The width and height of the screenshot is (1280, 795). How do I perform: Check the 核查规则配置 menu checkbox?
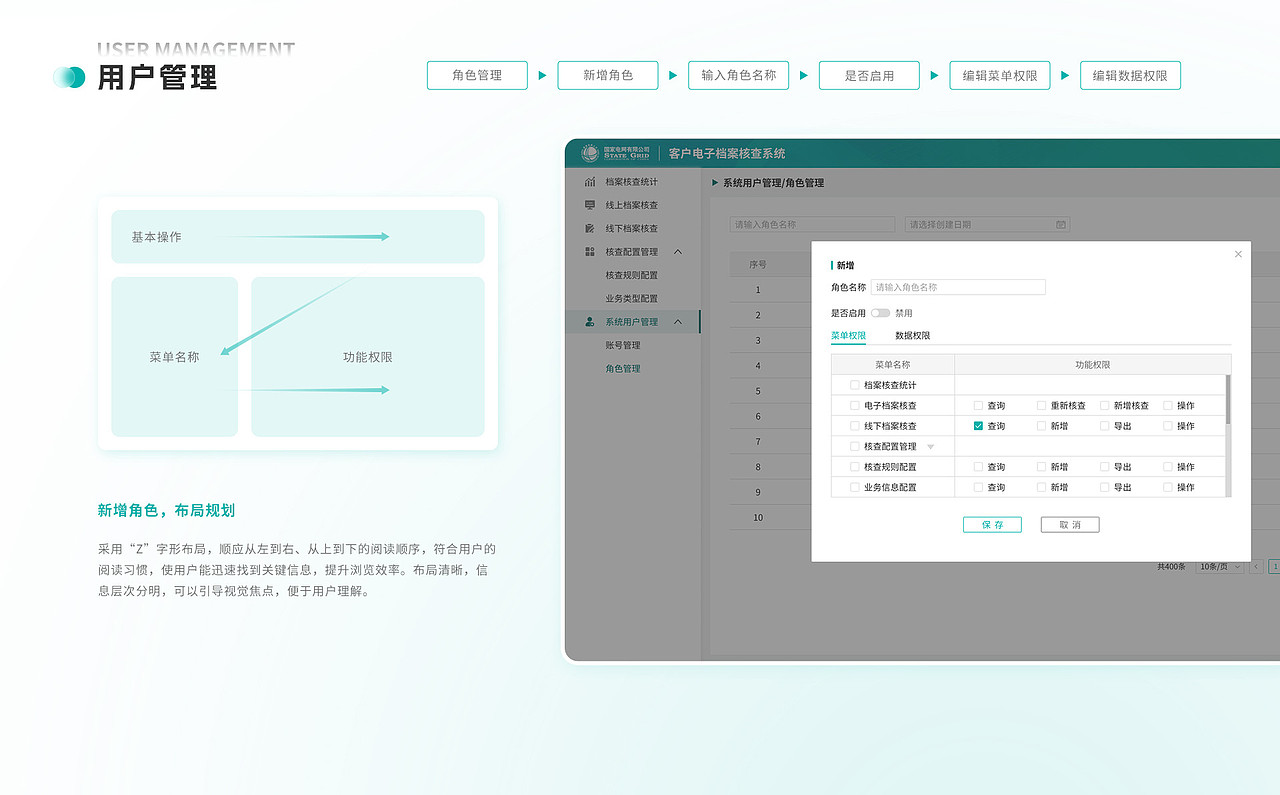tap(854, 467)
